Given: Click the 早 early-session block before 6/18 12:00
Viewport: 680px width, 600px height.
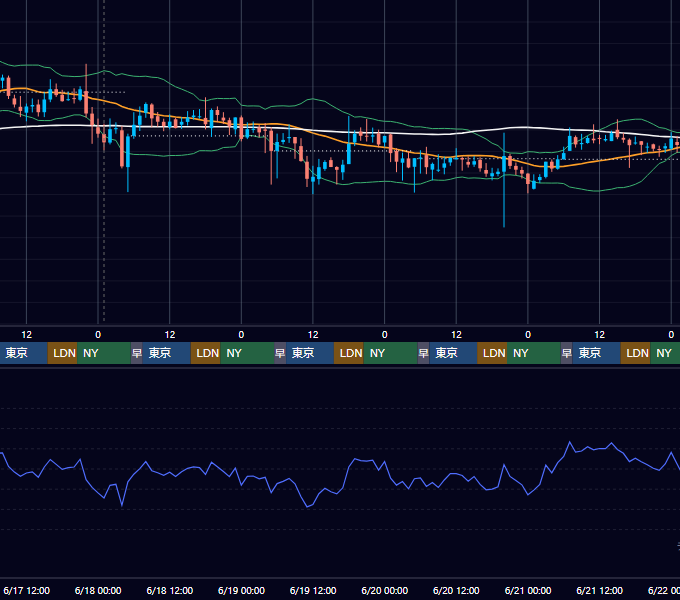Looking at the screenshot, I should (137, 353).
